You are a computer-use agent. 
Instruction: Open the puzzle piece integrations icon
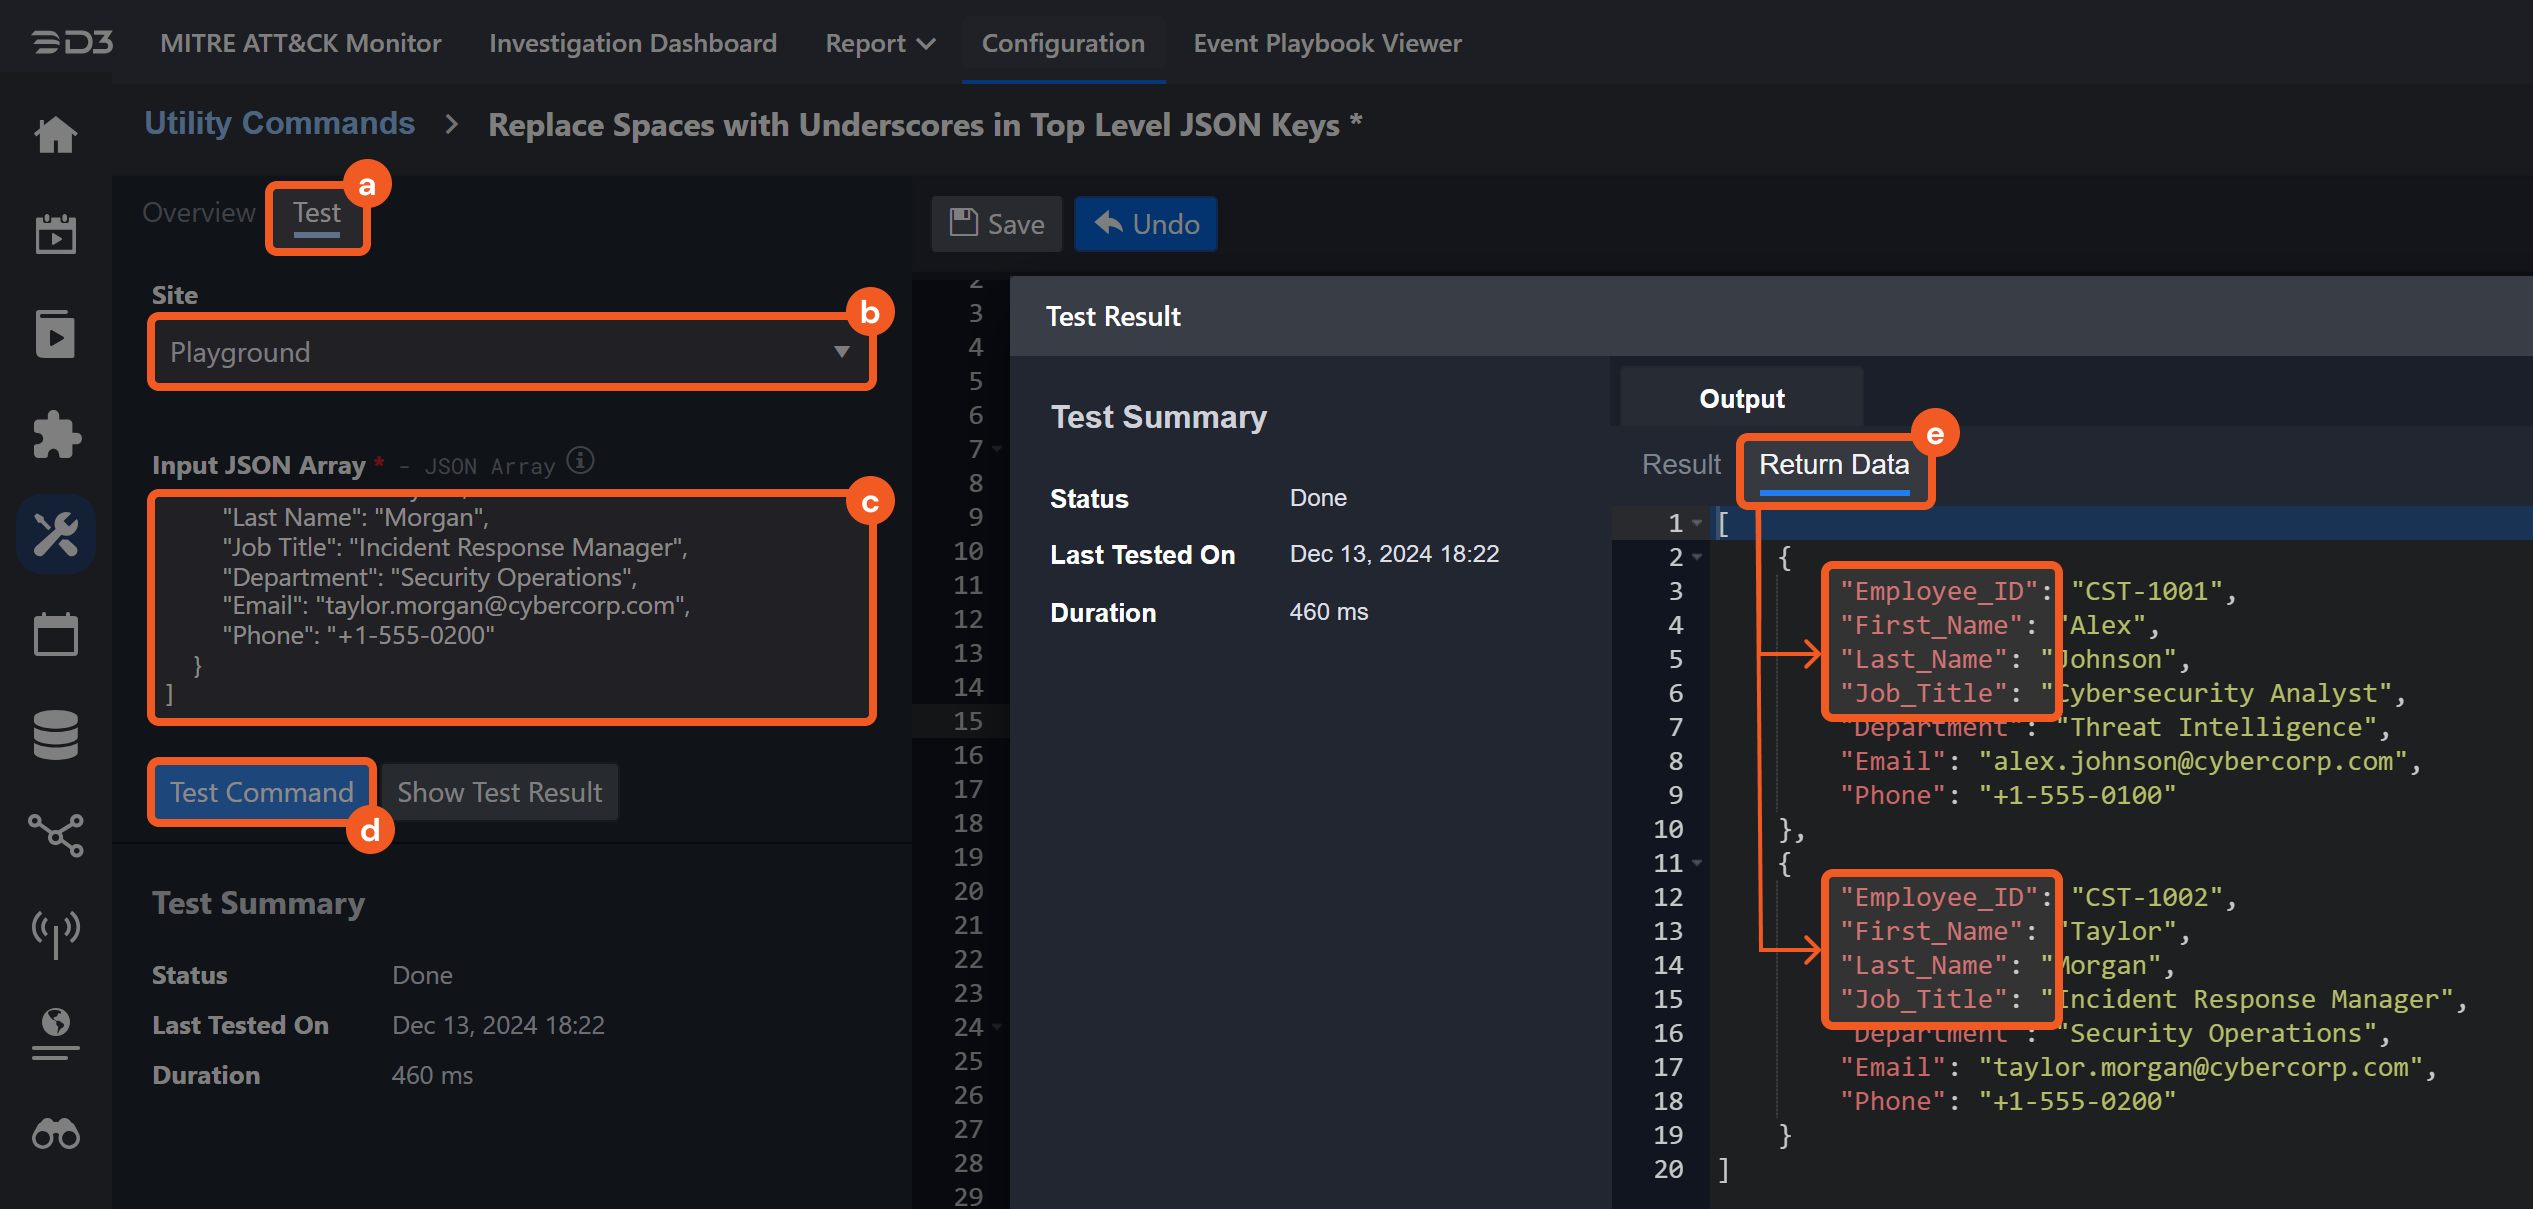pos(56,435)
